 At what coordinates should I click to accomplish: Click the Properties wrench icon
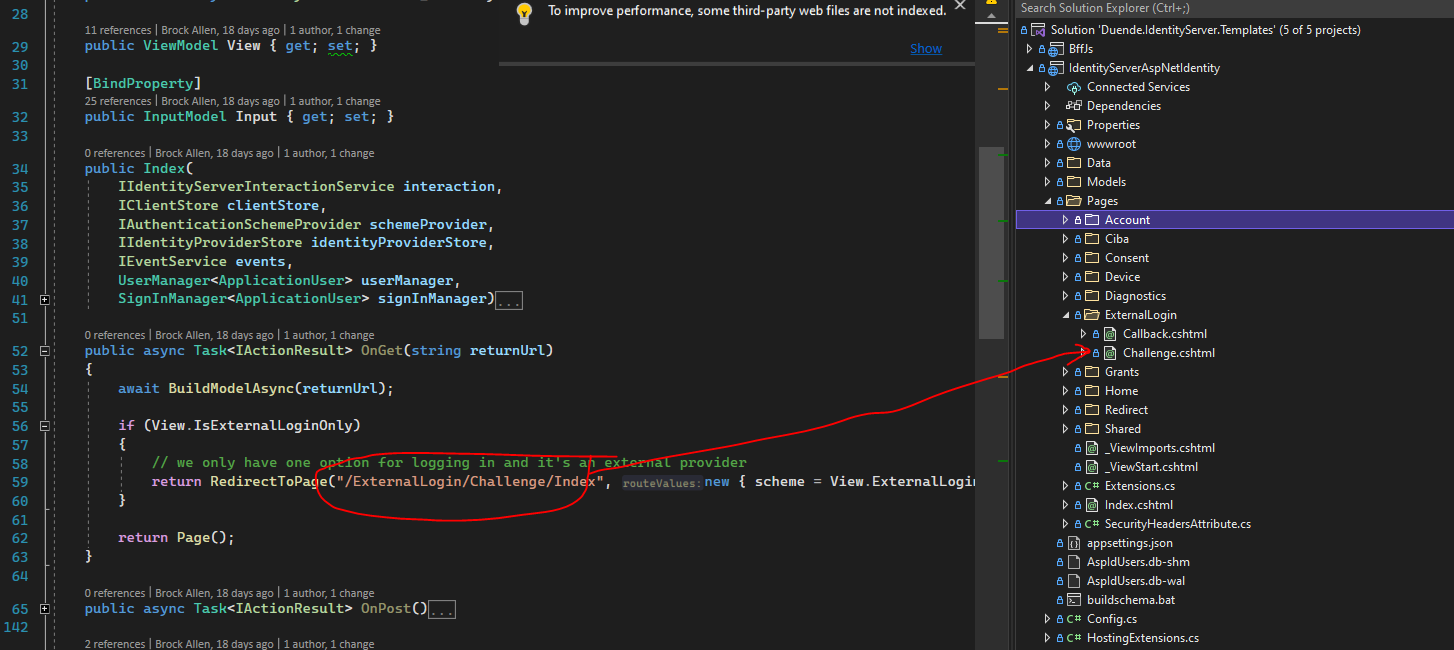[x=1074, y=125]
